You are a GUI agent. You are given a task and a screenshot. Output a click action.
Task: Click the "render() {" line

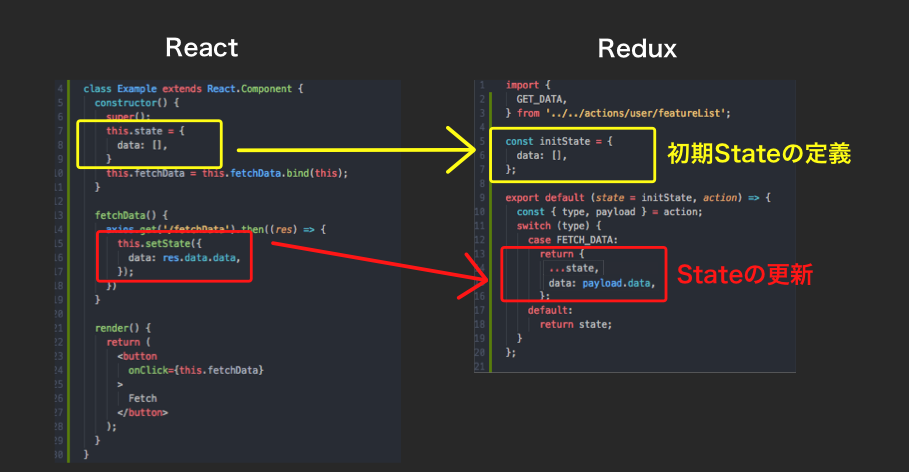(x=123, y=328)
